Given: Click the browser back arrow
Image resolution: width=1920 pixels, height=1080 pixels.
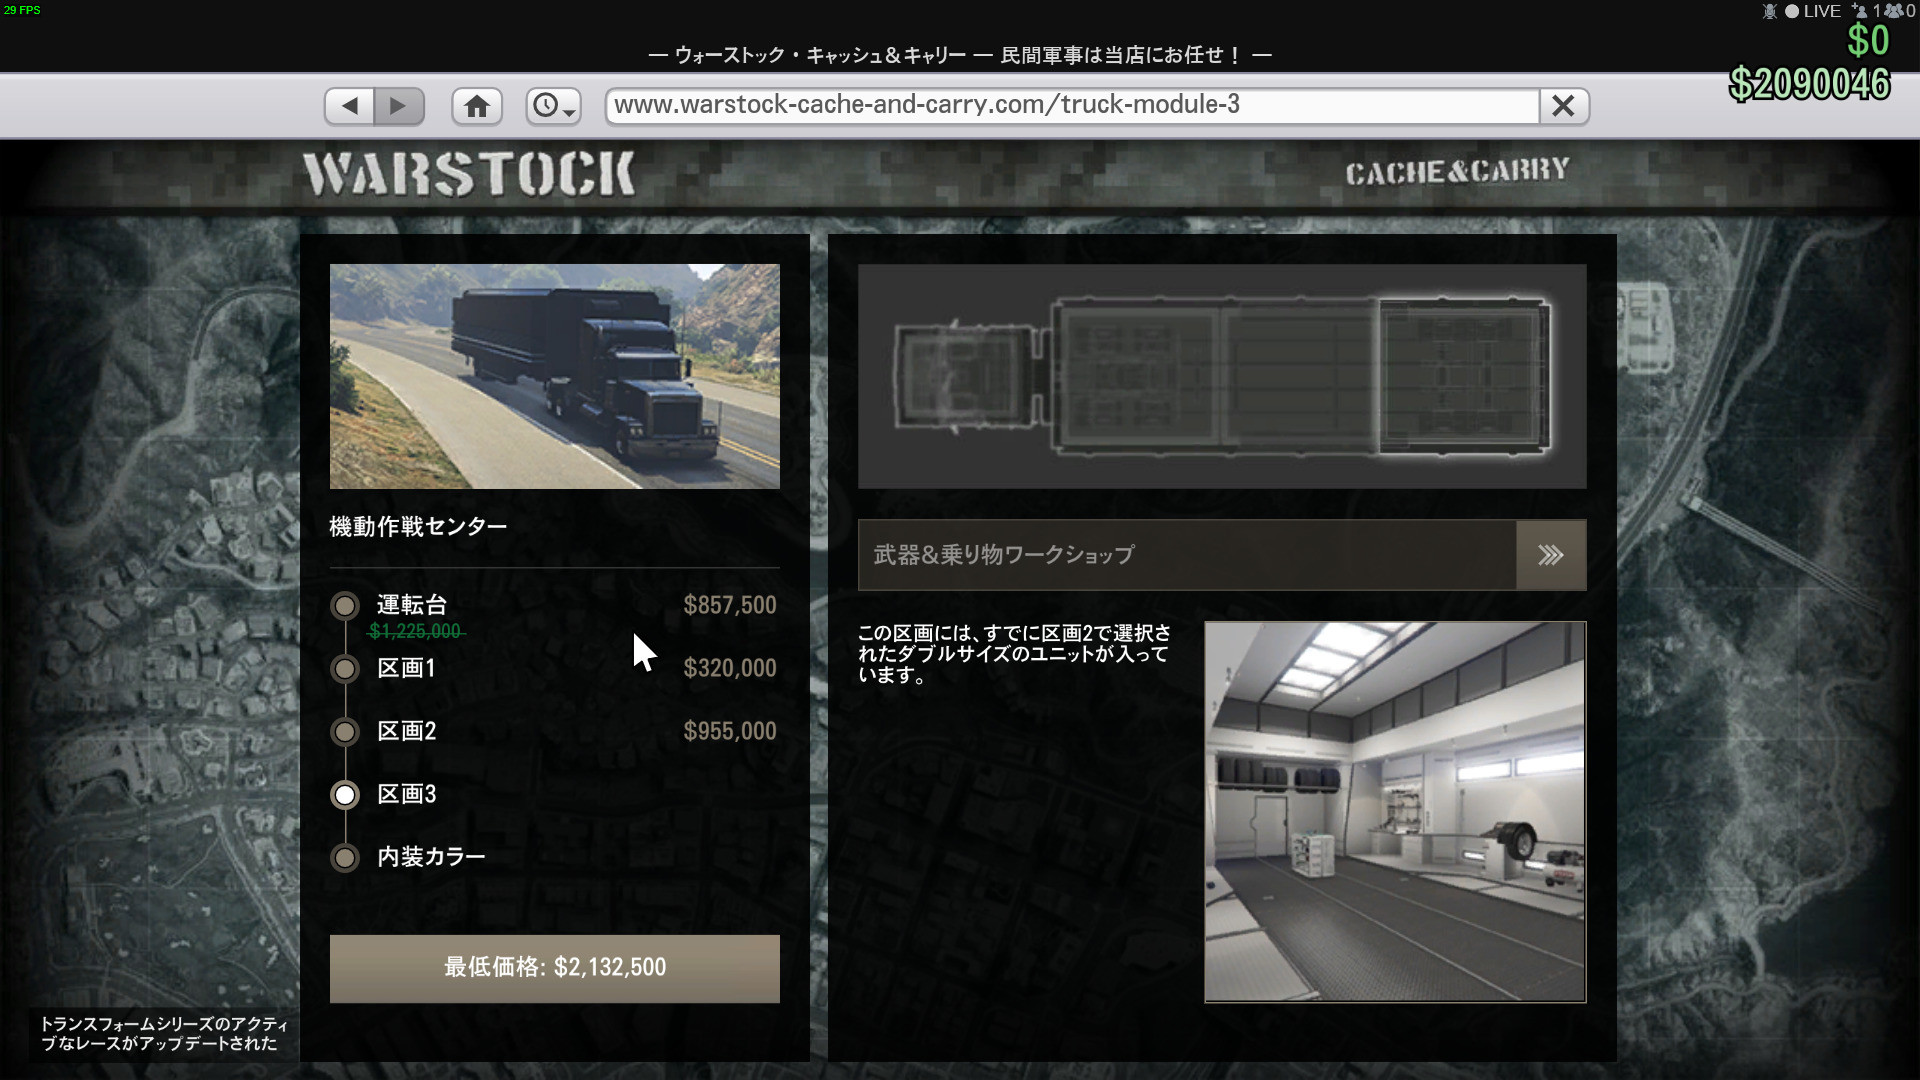Looking at the screenshot, I should click(350, 106).
